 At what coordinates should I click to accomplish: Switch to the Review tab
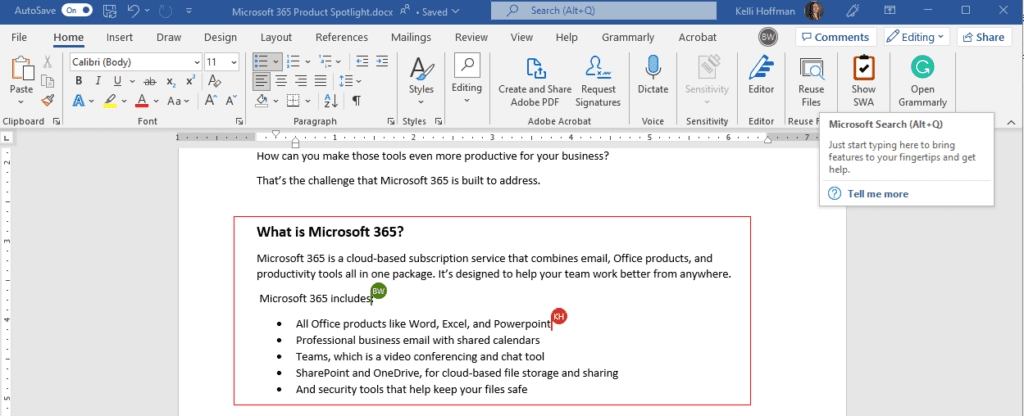point(471,37)
